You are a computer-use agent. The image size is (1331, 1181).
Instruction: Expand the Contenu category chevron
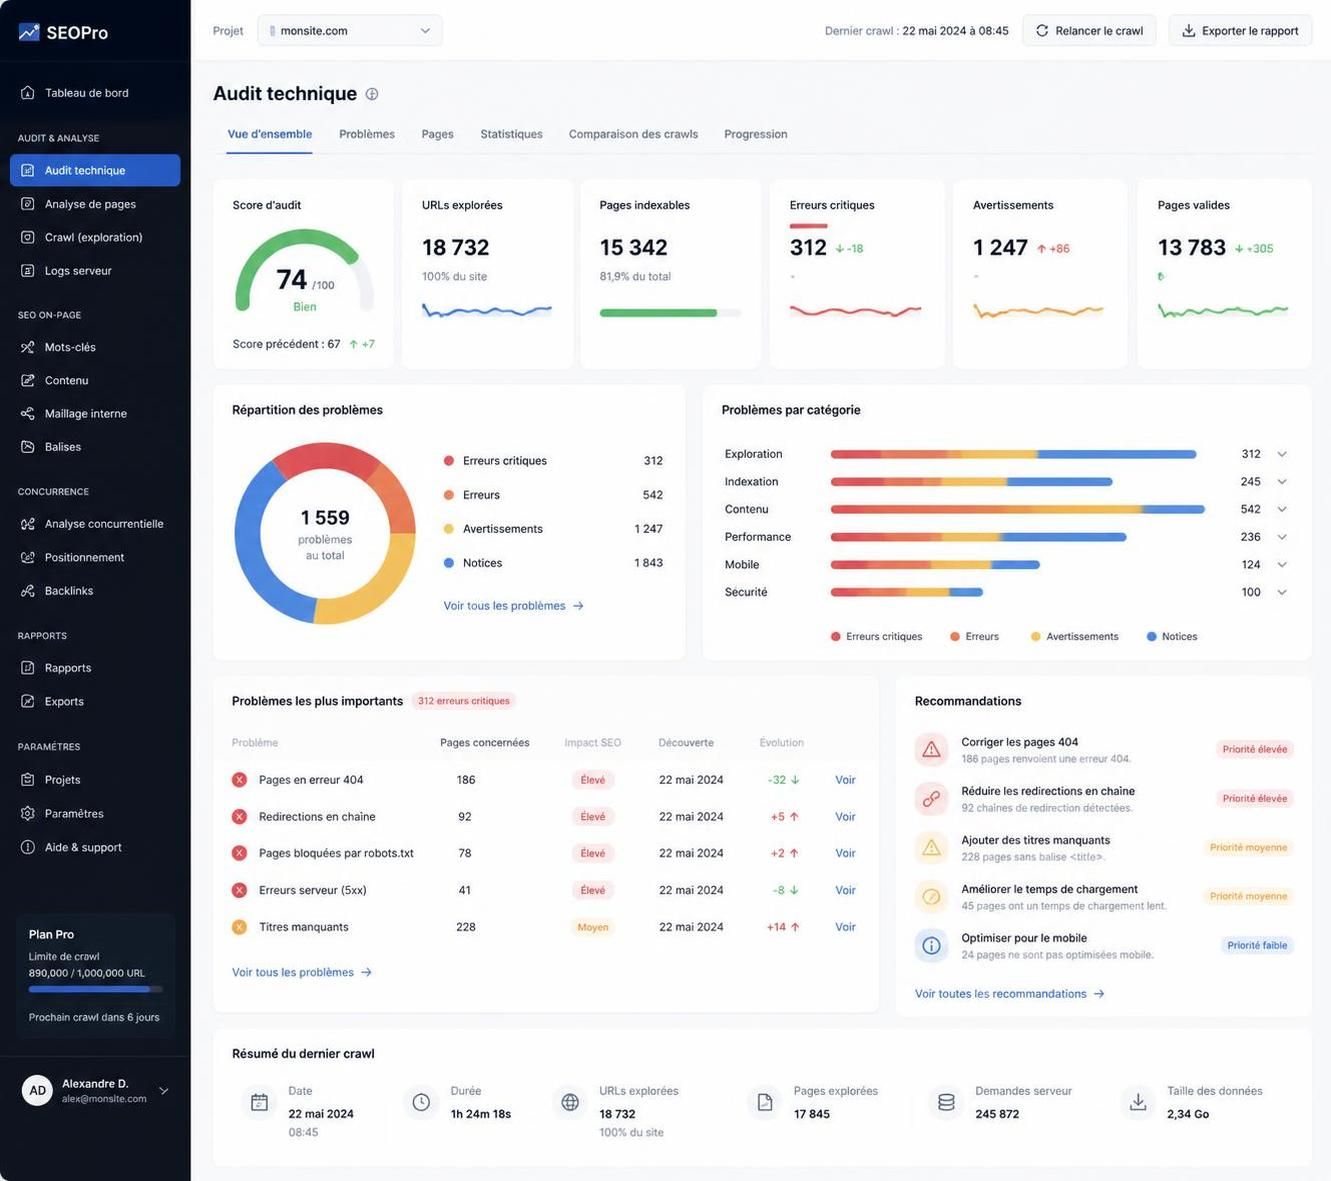coord(1282,509)
